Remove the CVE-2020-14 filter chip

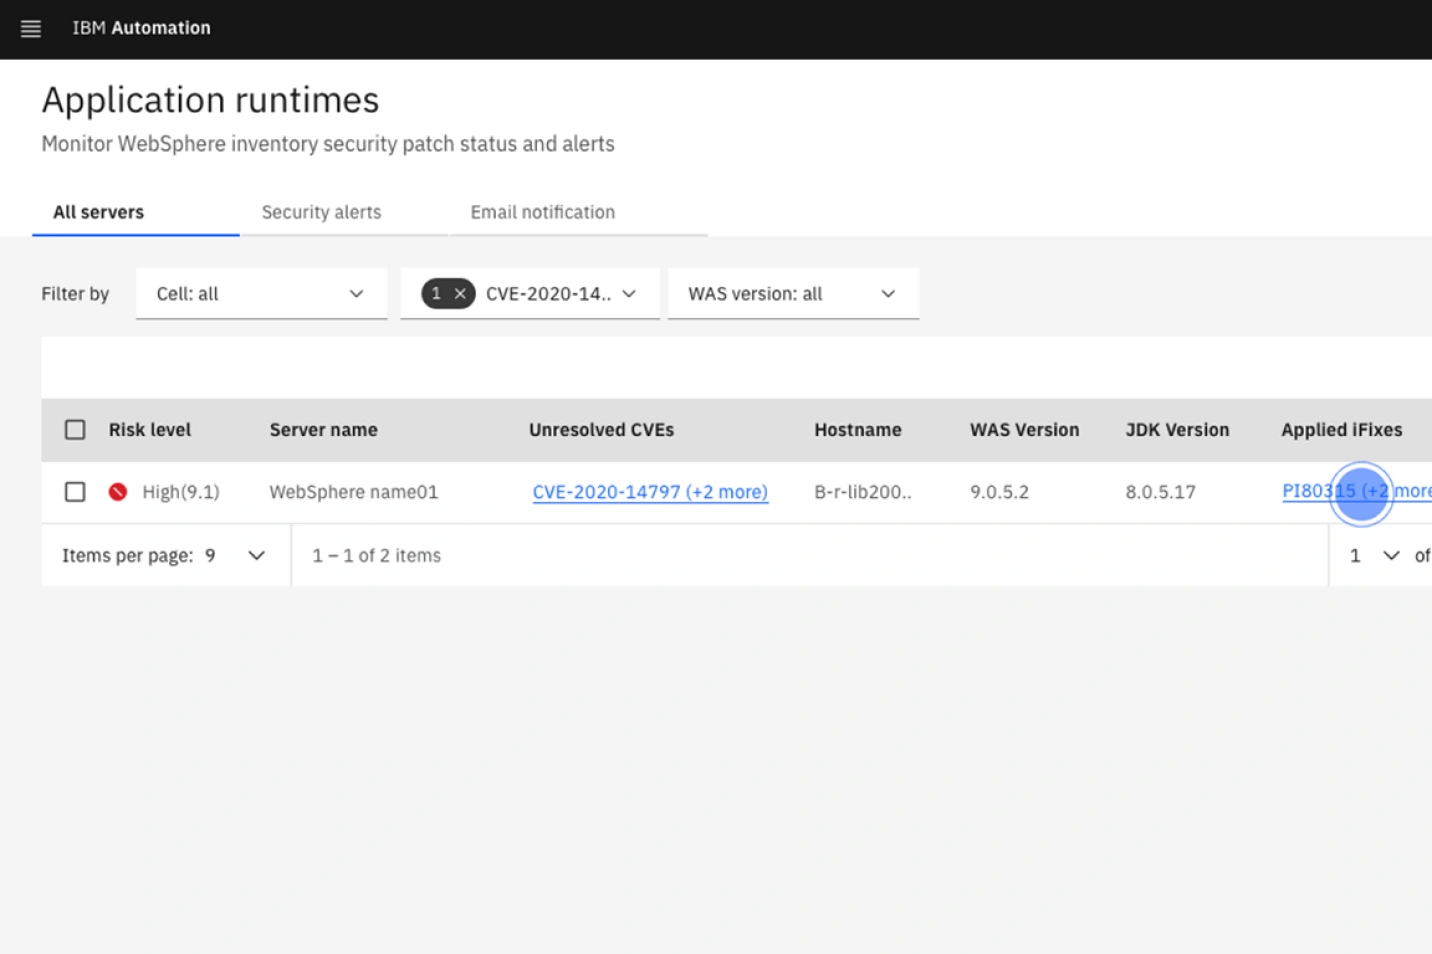[x=459, y=293]
